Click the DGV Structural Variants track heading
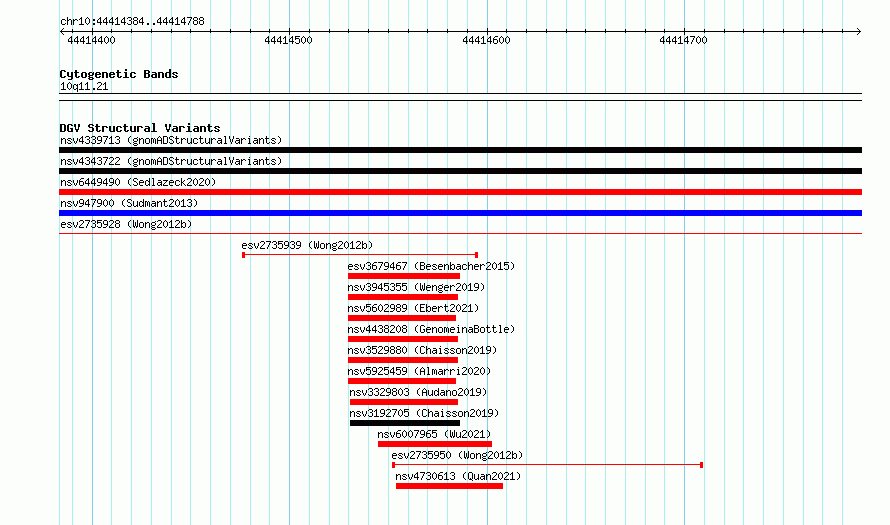890x525 pixels. (140, 128)
